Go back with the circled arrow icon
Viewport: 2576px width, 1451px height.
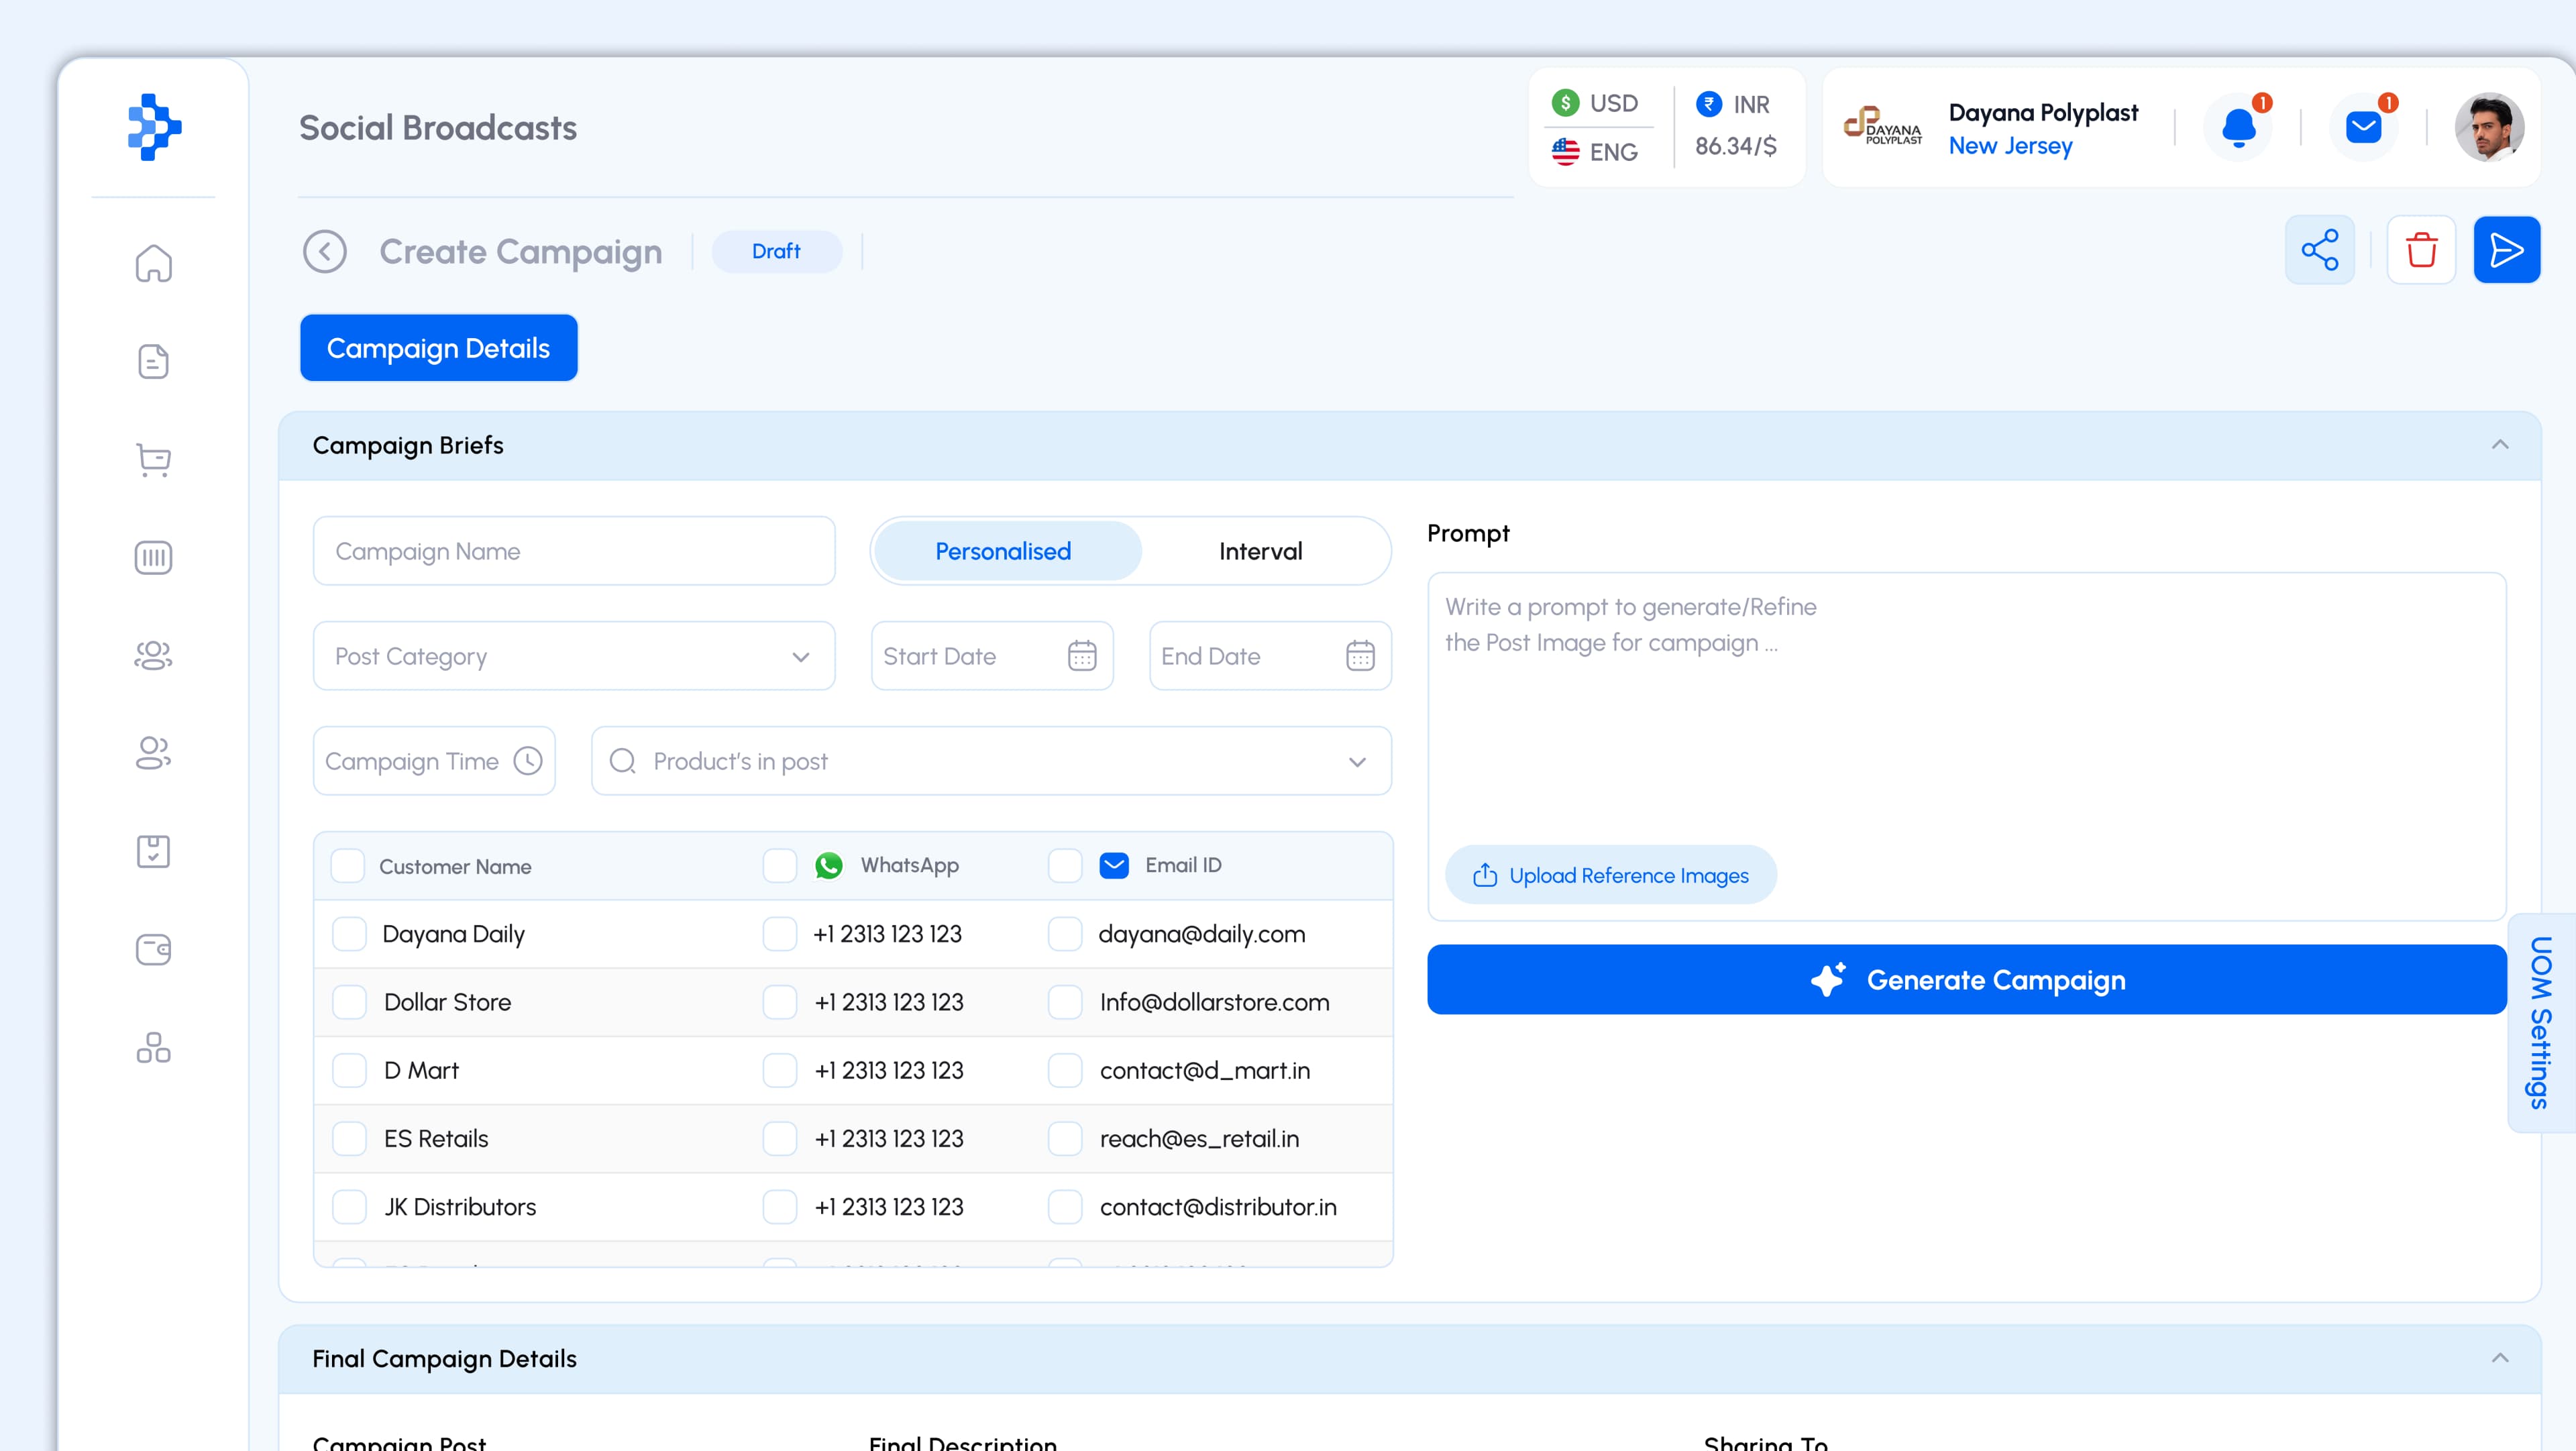(x=325, y=251)
